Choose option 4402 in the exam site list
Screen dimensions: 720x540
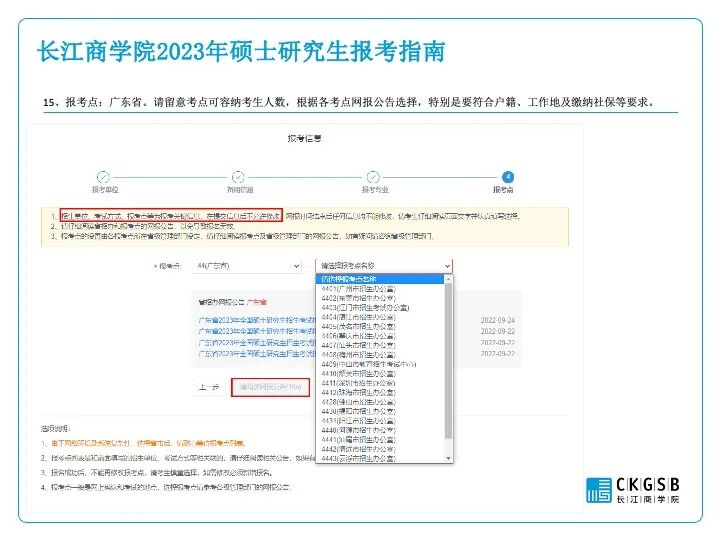click(x=359, y=298)
